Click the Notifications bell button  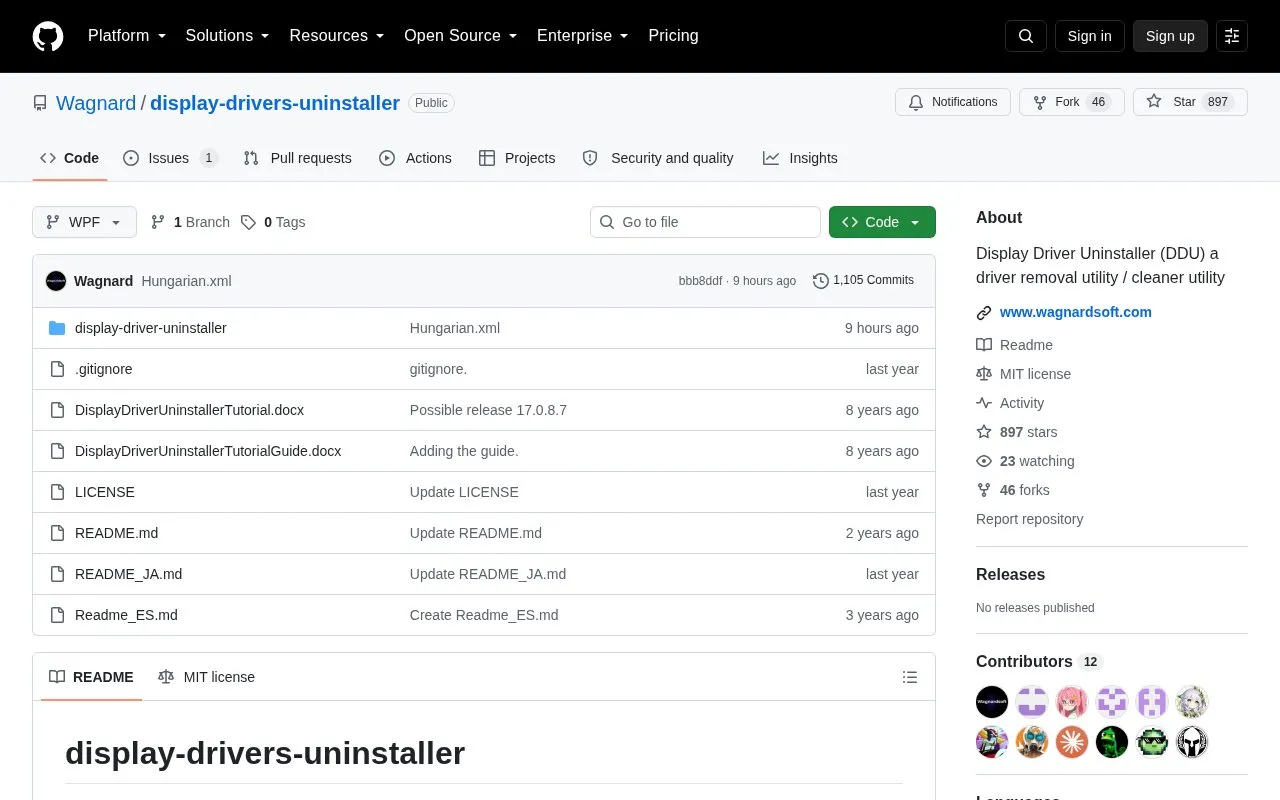[953, 102]
